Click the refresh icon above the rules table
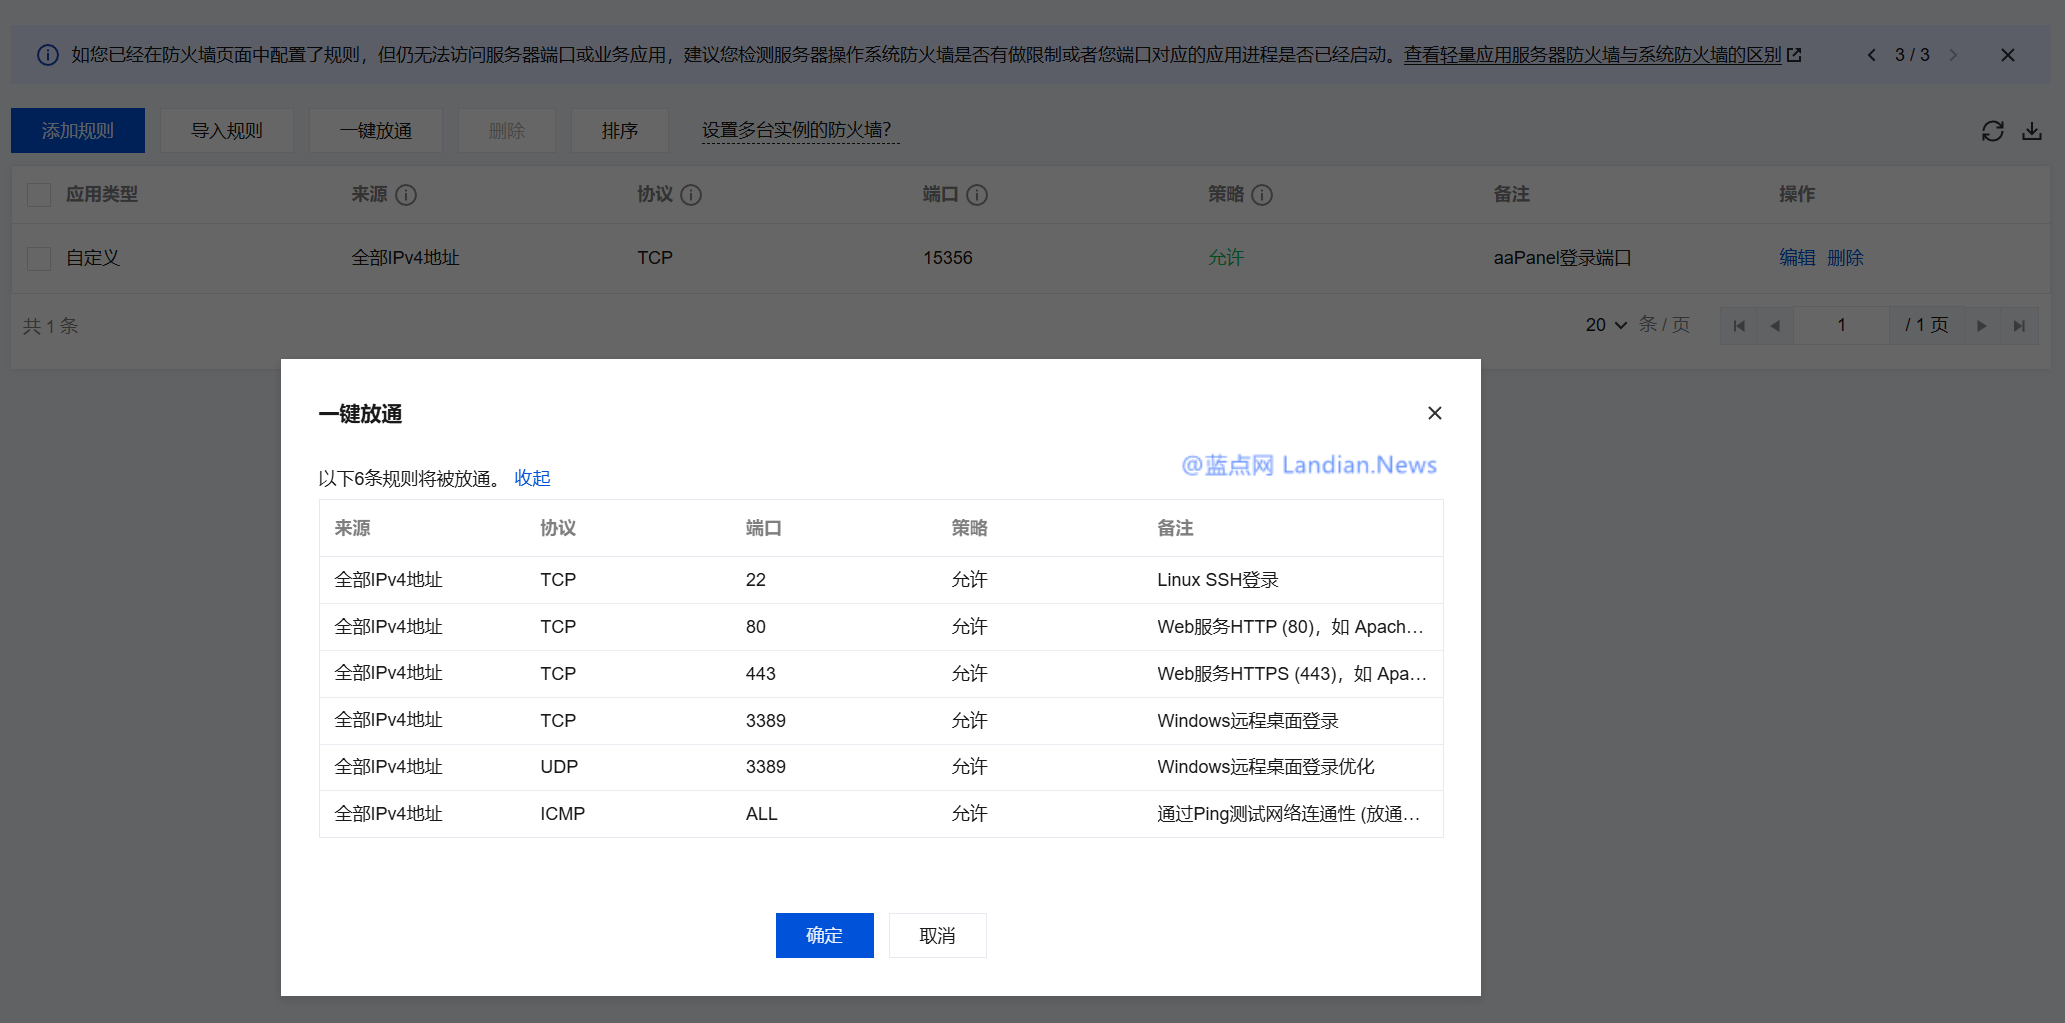This screenshot has width=2065, height=1023. pos(1992,131)
